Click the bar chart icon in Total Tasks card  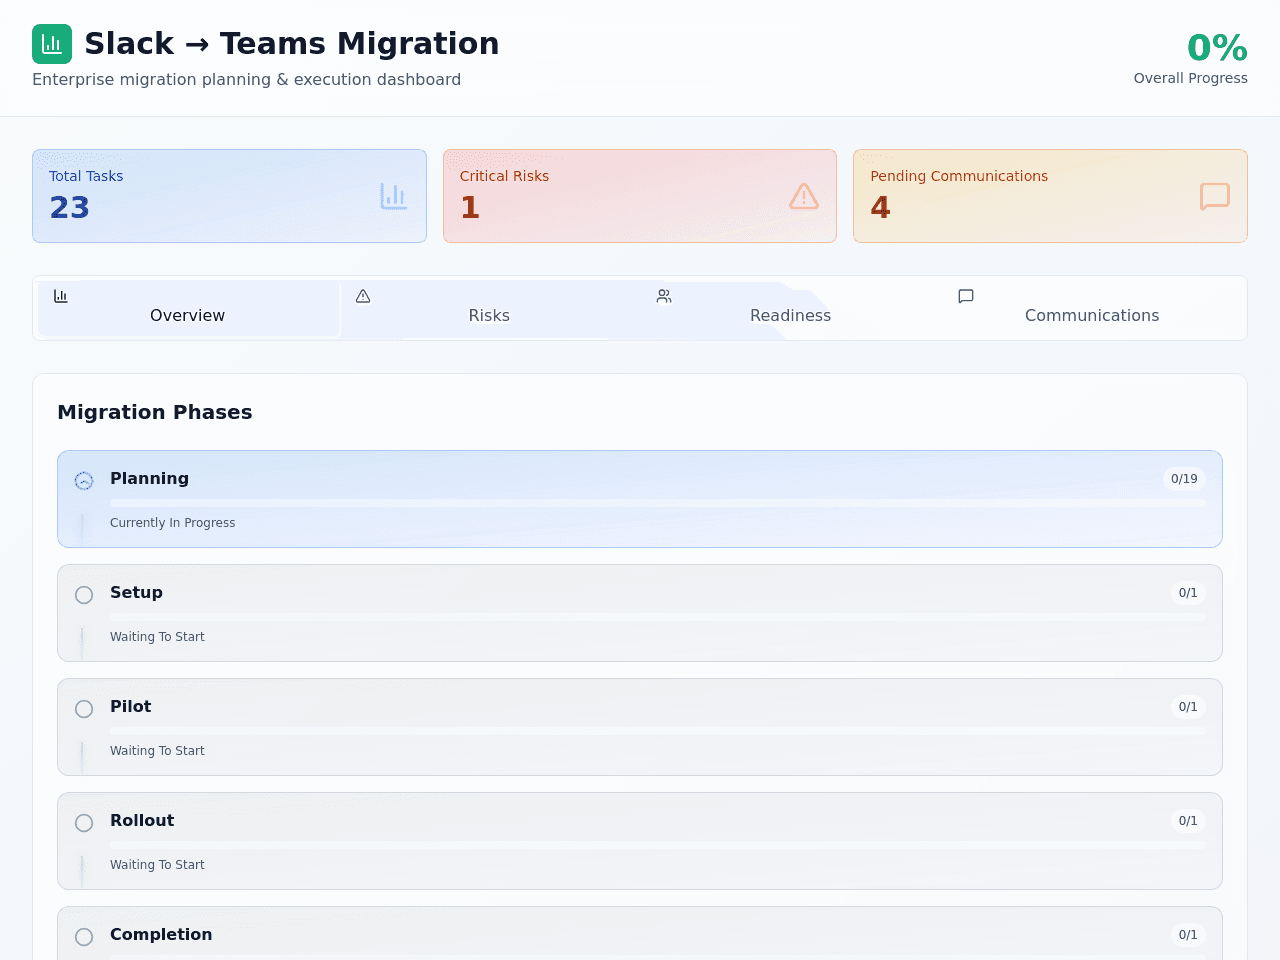click(394, 196)
